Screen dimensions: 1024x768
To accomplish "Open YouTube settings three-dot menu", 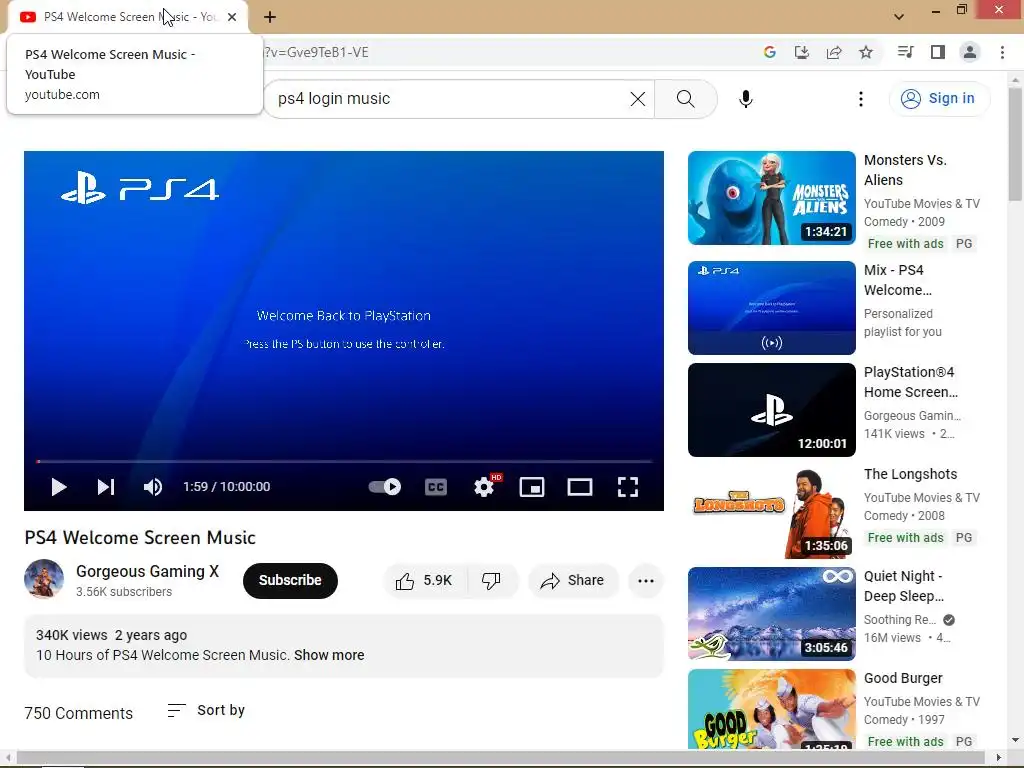I will 861,99.
